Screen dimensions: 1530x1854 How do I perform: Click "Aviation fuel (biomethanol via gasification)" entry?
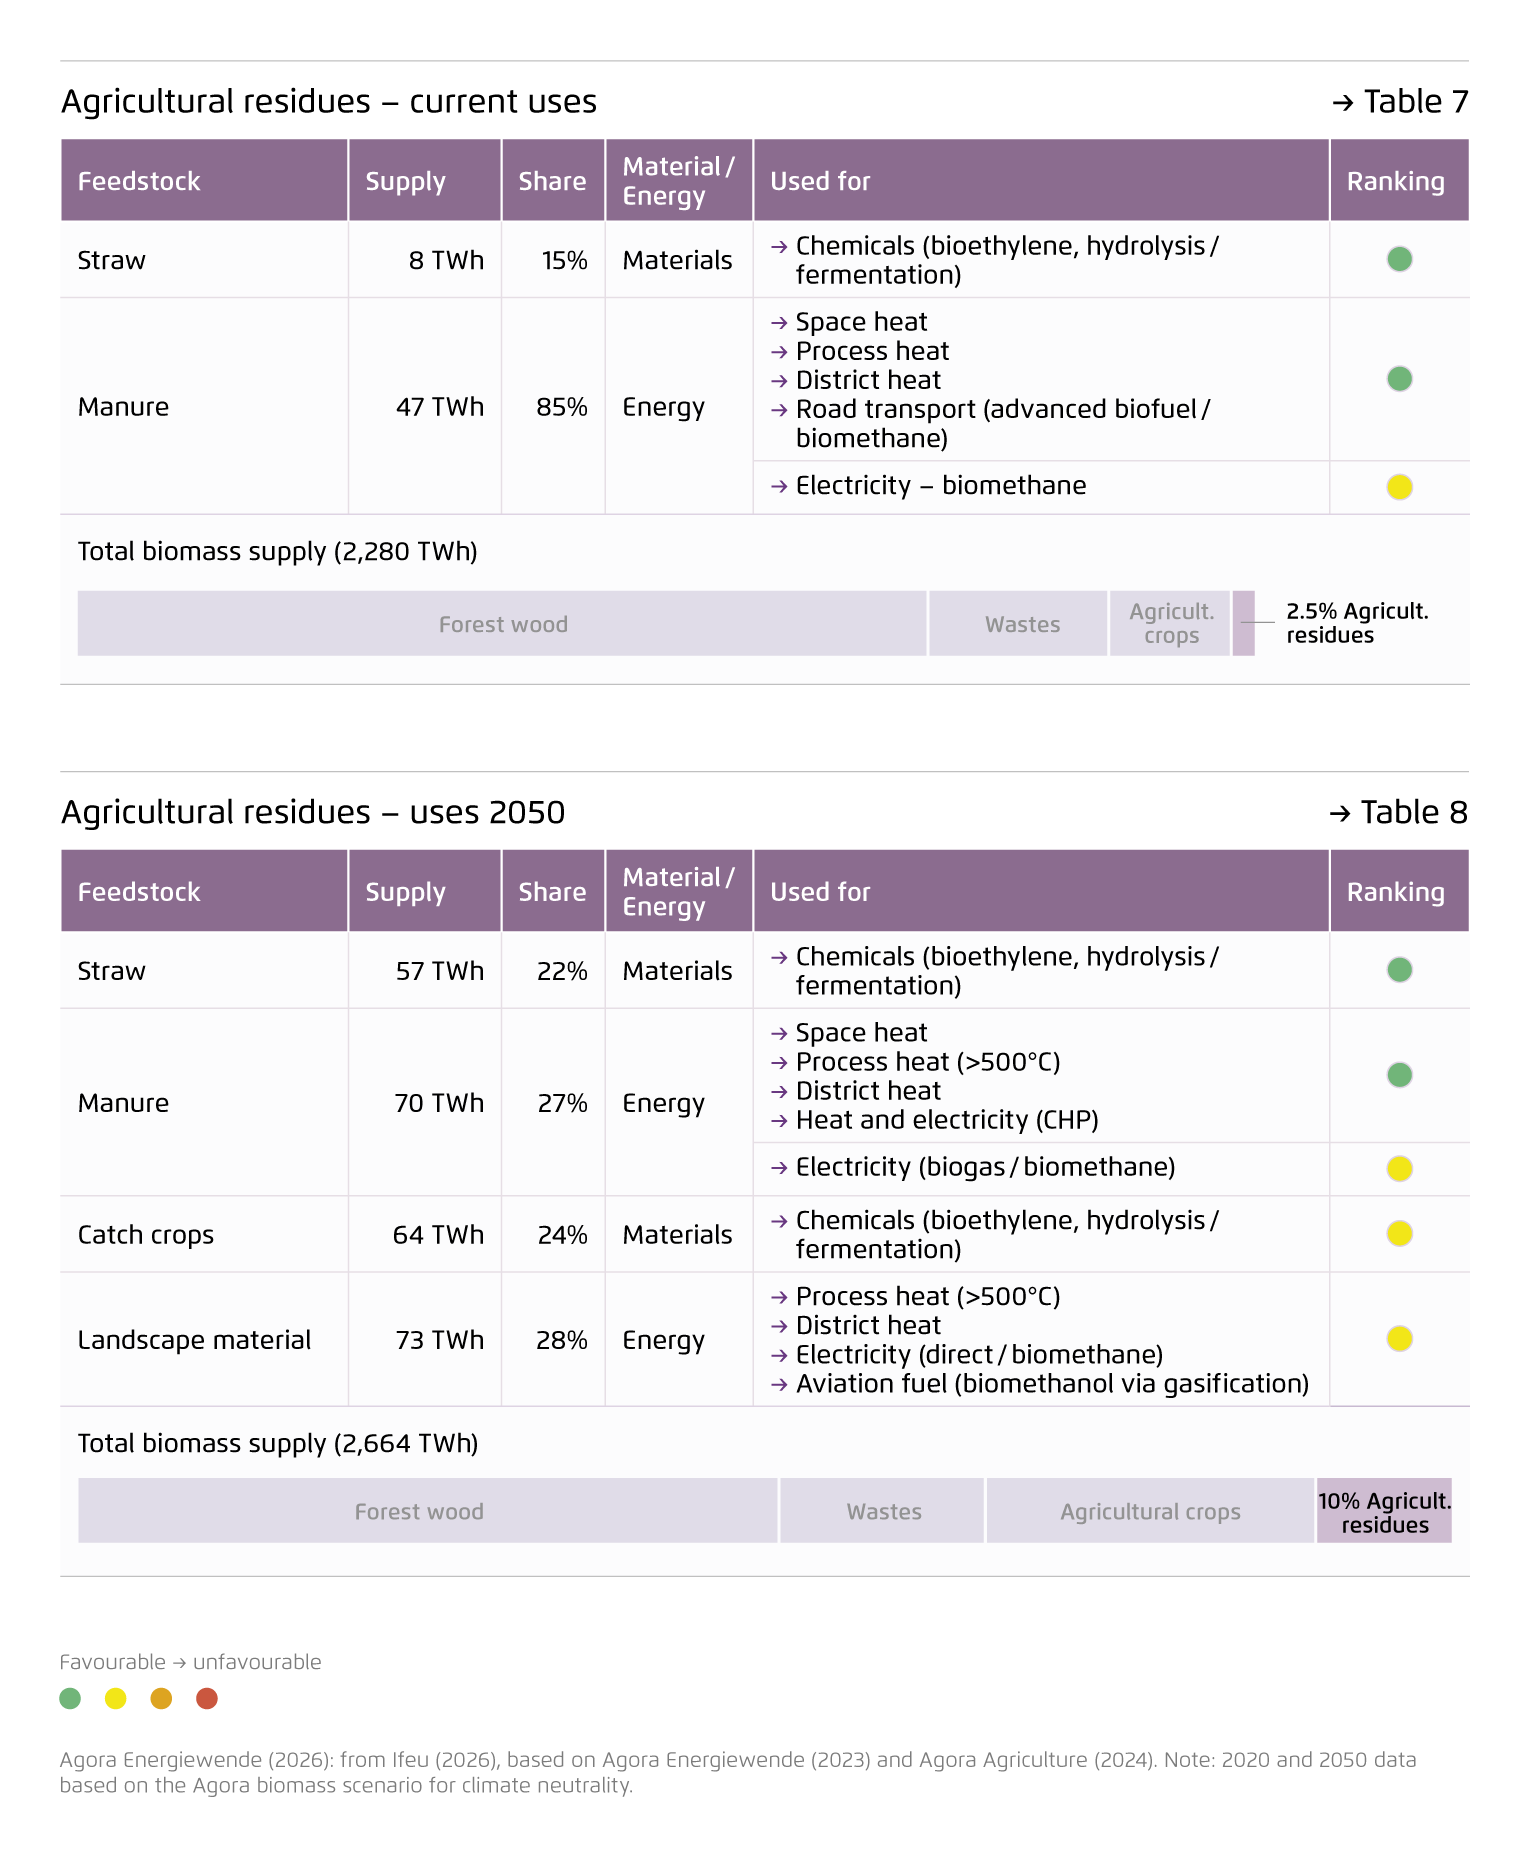coord(1040,1384)
